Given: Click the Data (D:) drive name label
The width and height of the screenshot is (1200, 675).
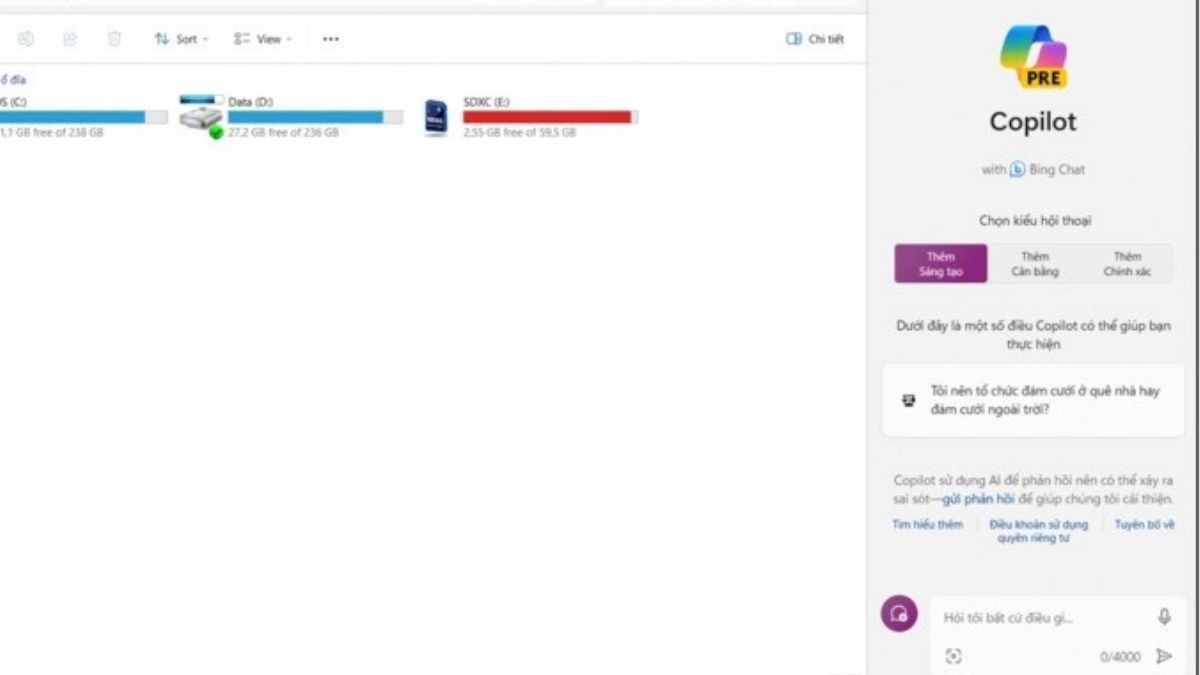Looking at the screenshot, I should 250,102.
